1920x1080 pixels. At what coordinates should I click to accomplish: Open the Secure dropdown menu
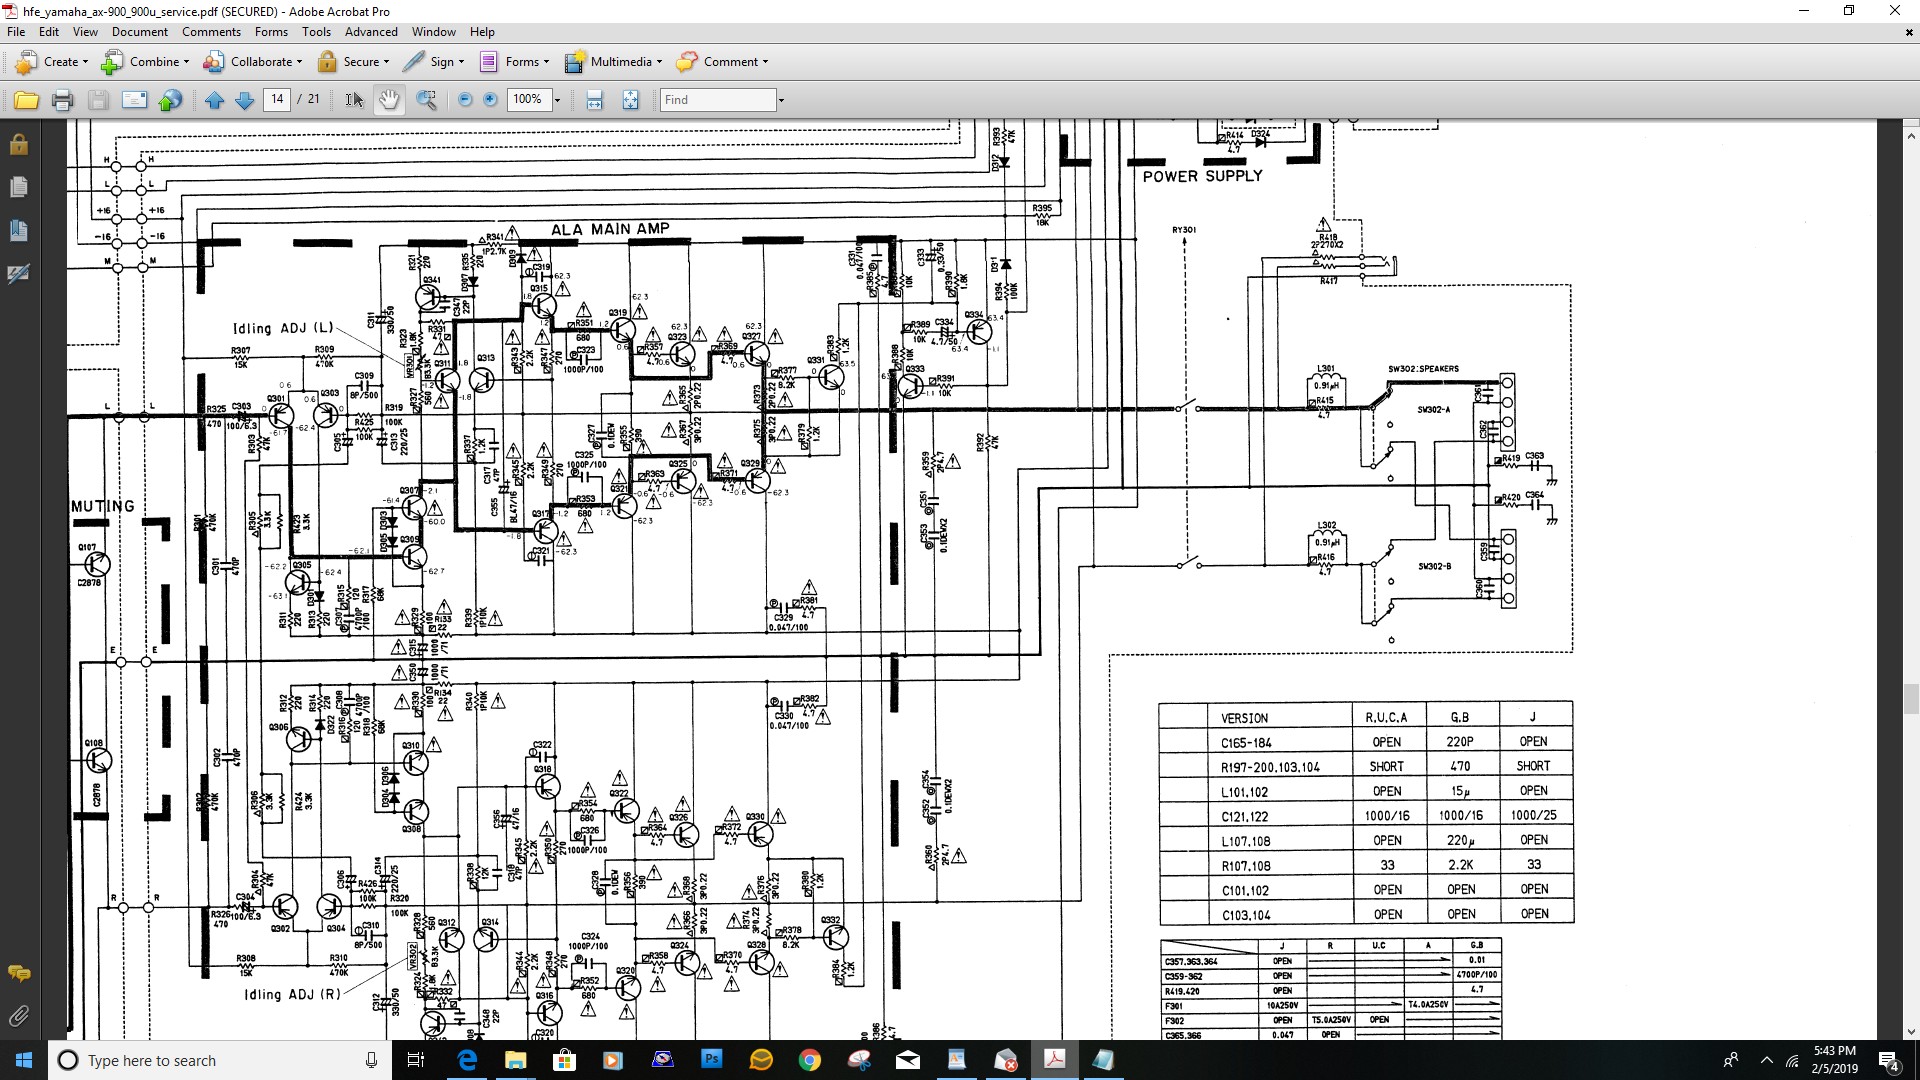pos(353,62)
